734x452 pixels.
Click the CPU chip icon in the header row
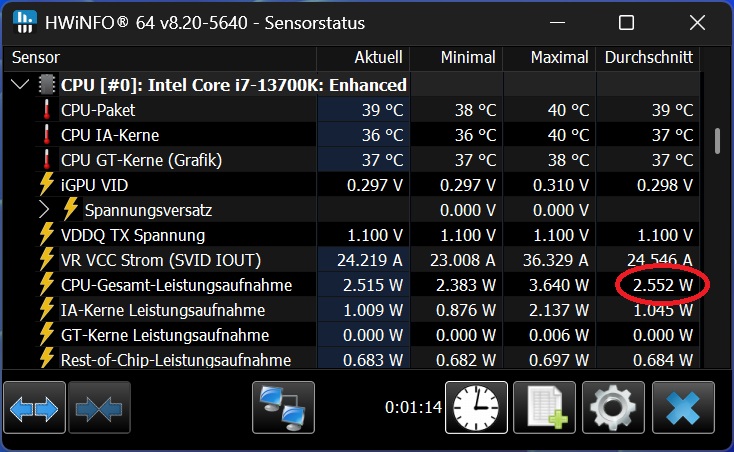pyautogui.click(x=47, y=85)
